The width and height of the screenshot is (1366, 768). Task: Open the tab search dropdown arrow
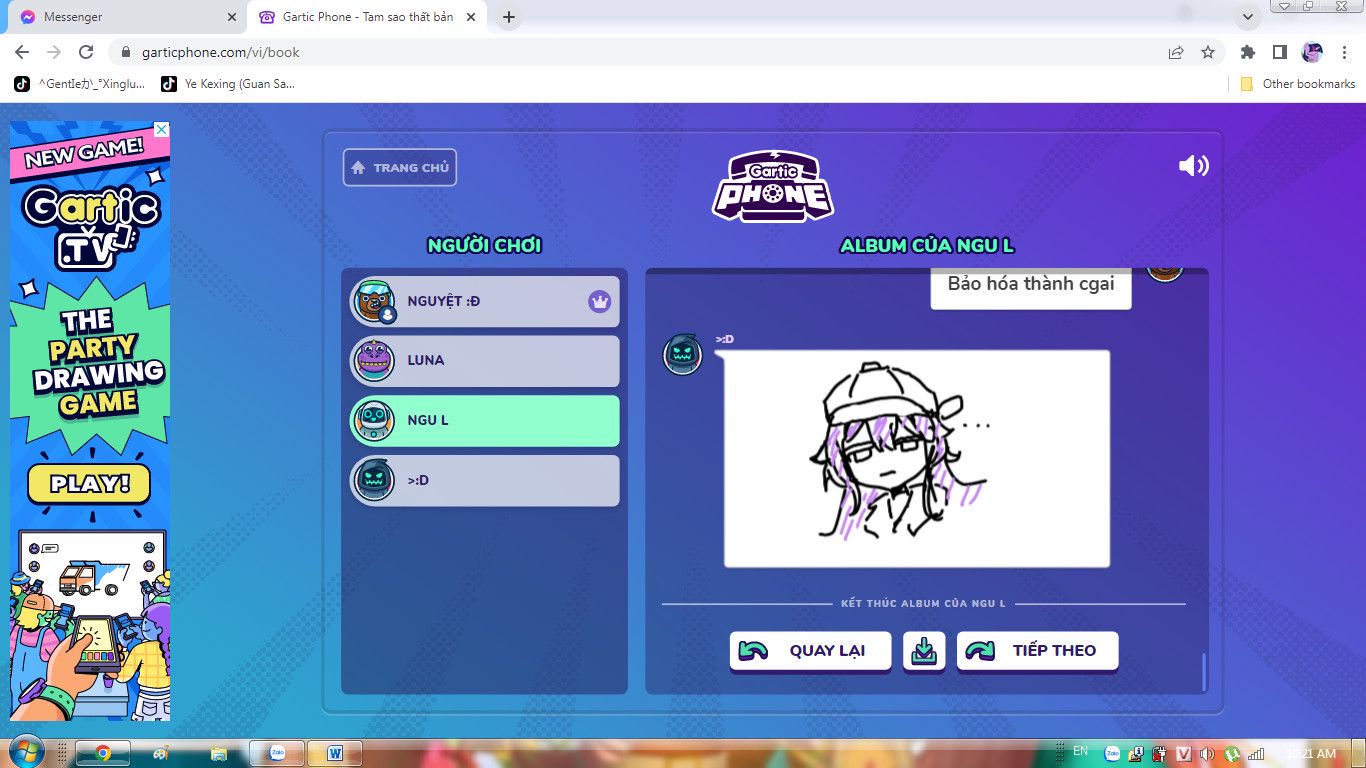tap(1248, 17)
